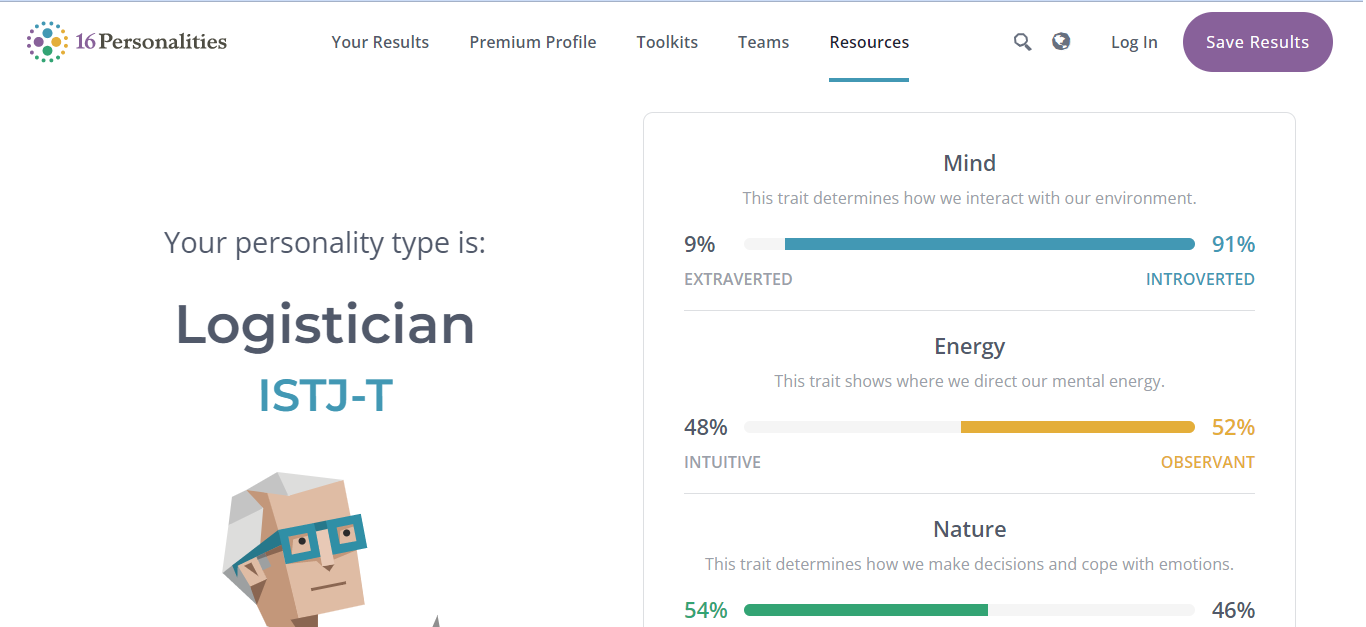Screen dimensions: 1366x627
Task: Click the Logistician avatar illustration
Action: coord(298,552)
